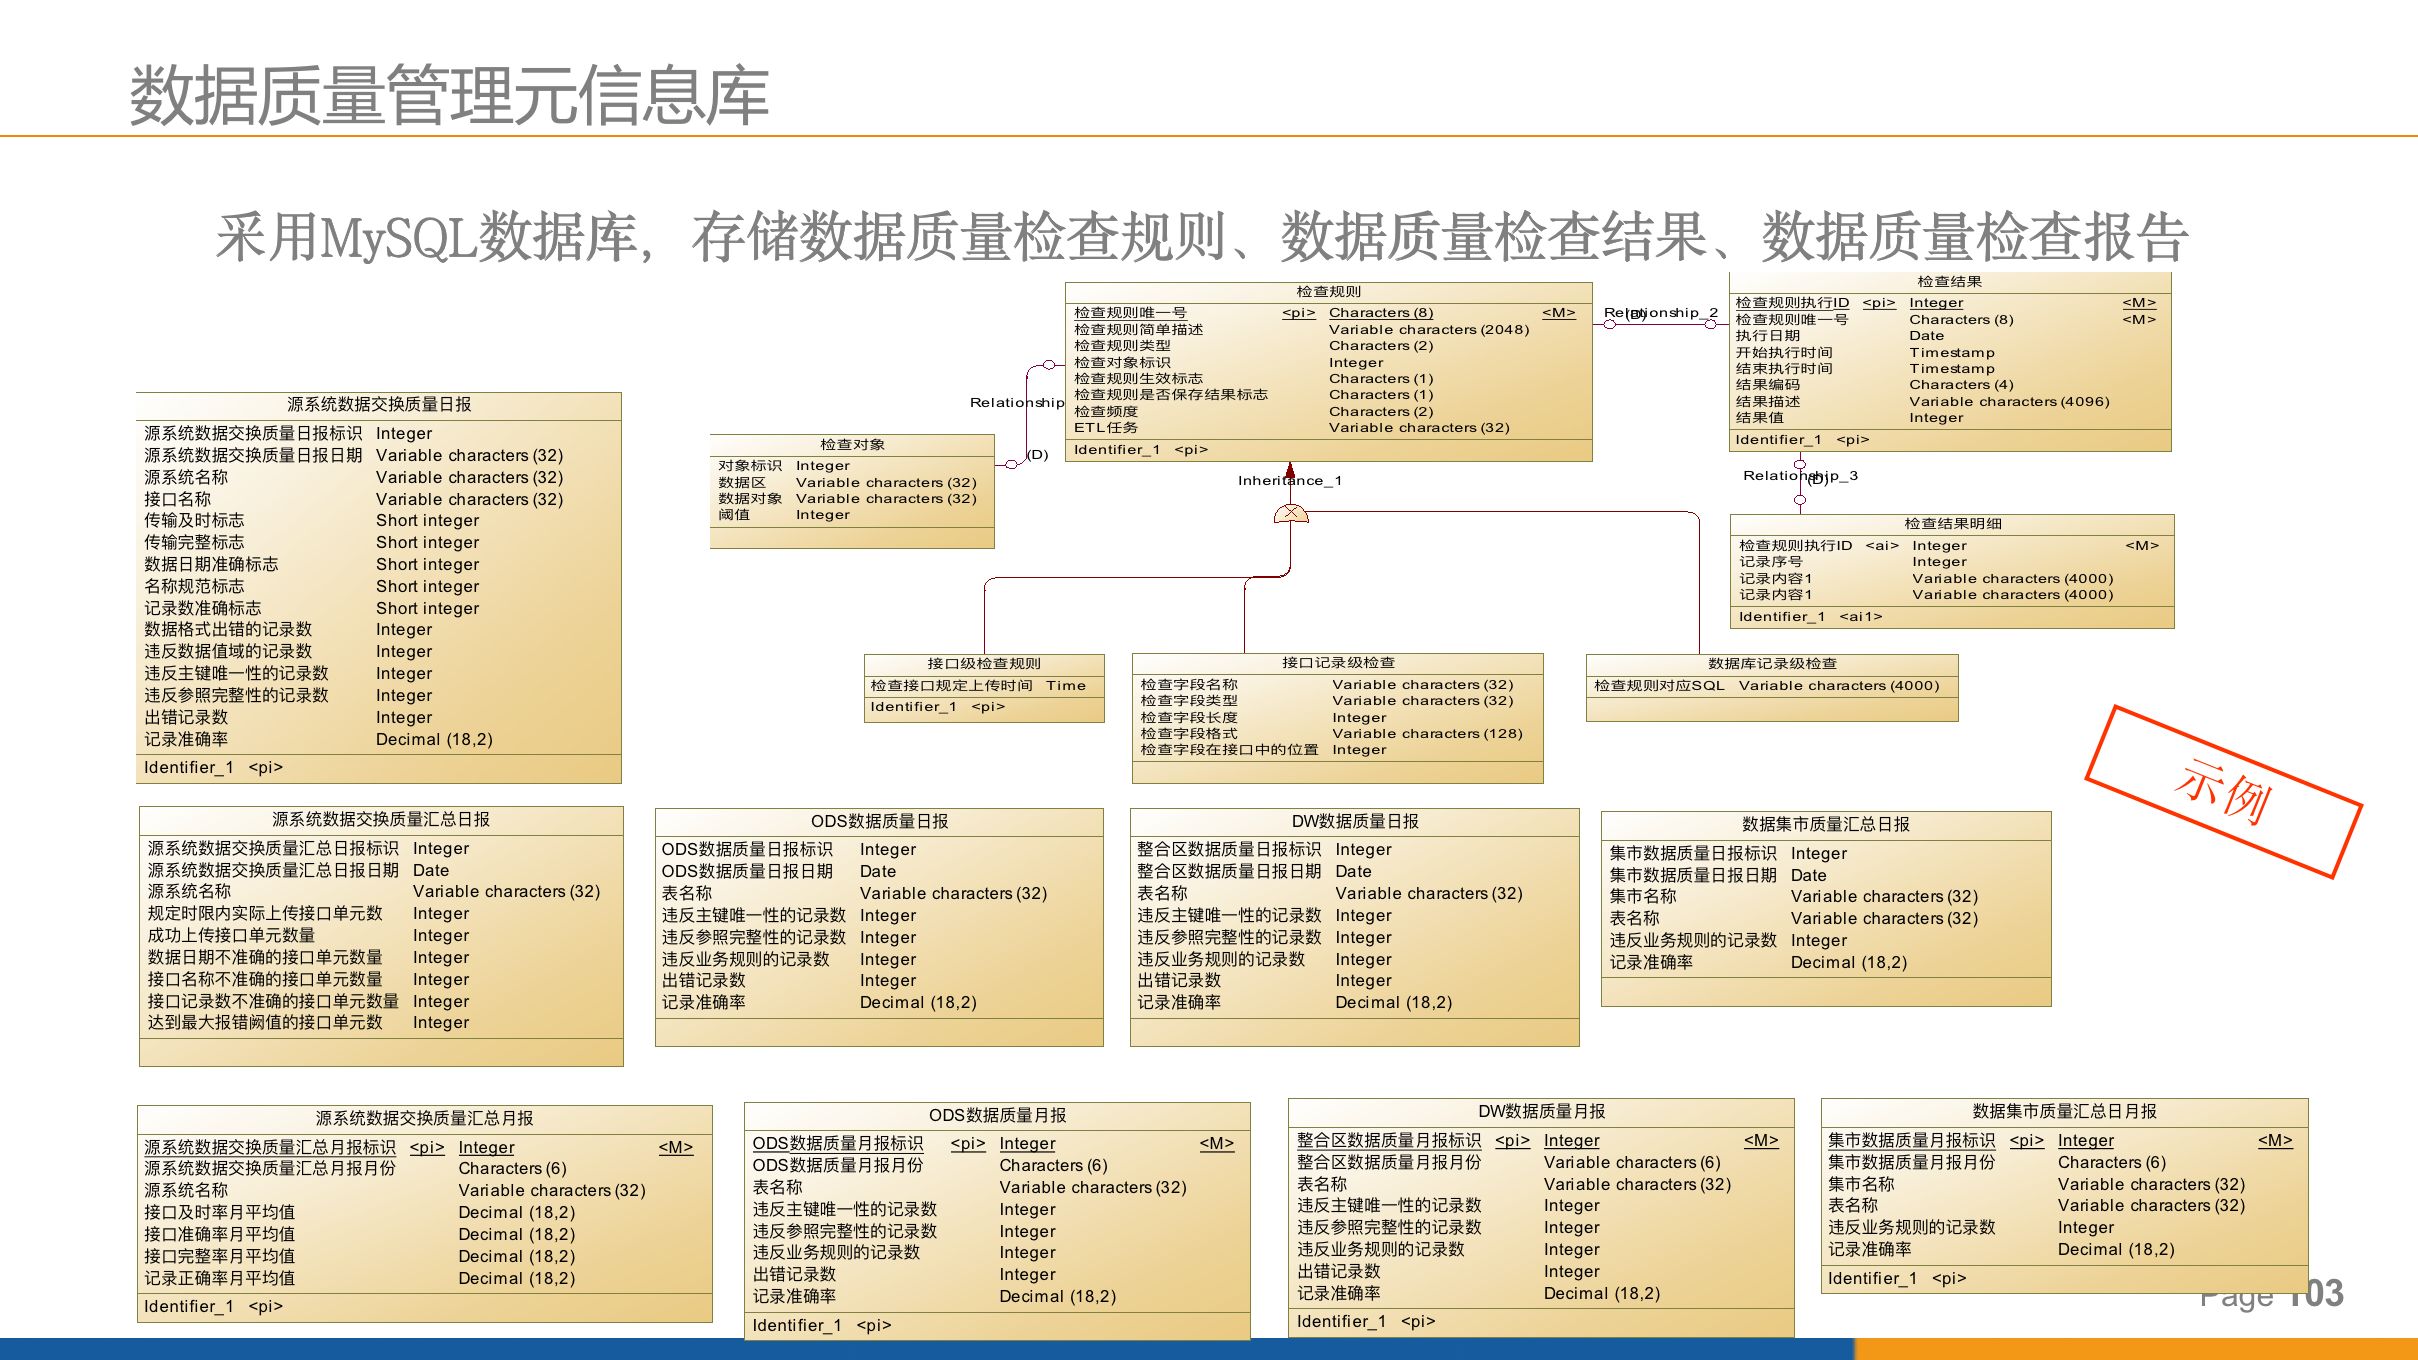2418x1360 pixels.
Task: Select the DW数据质量日报 table title
Action: 1355,822
